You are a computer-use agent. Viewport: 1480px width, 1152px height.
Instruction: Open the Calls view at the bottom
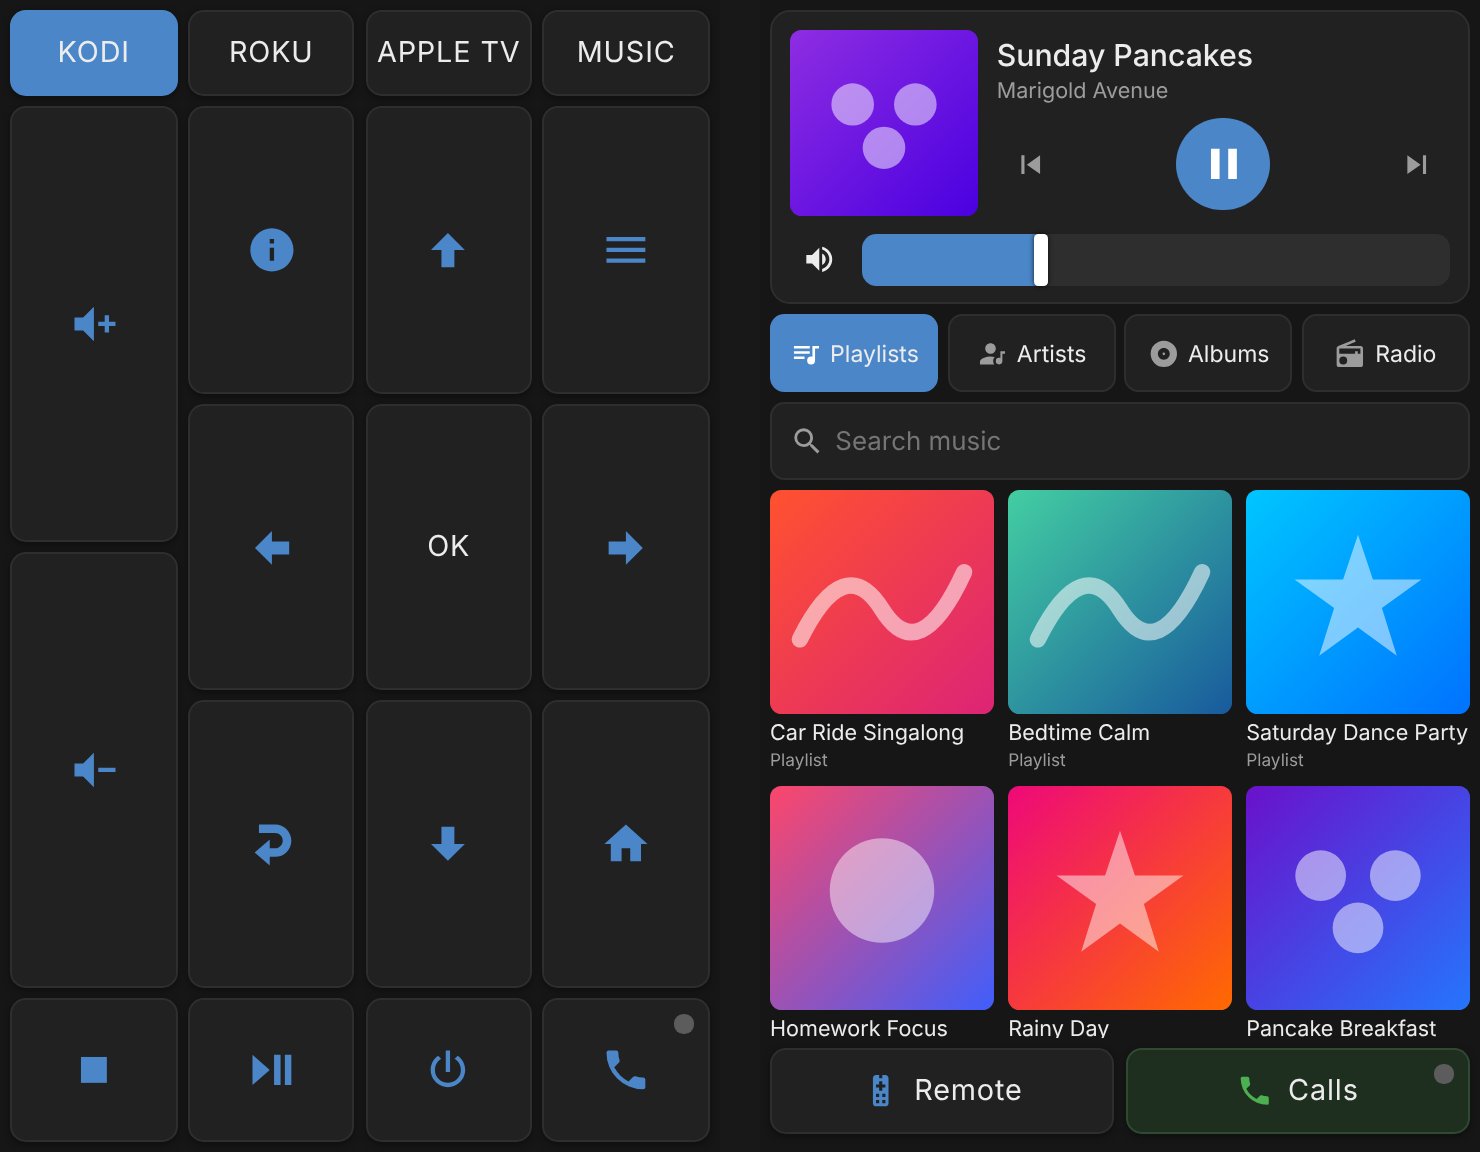[x=1298, y=1091]
